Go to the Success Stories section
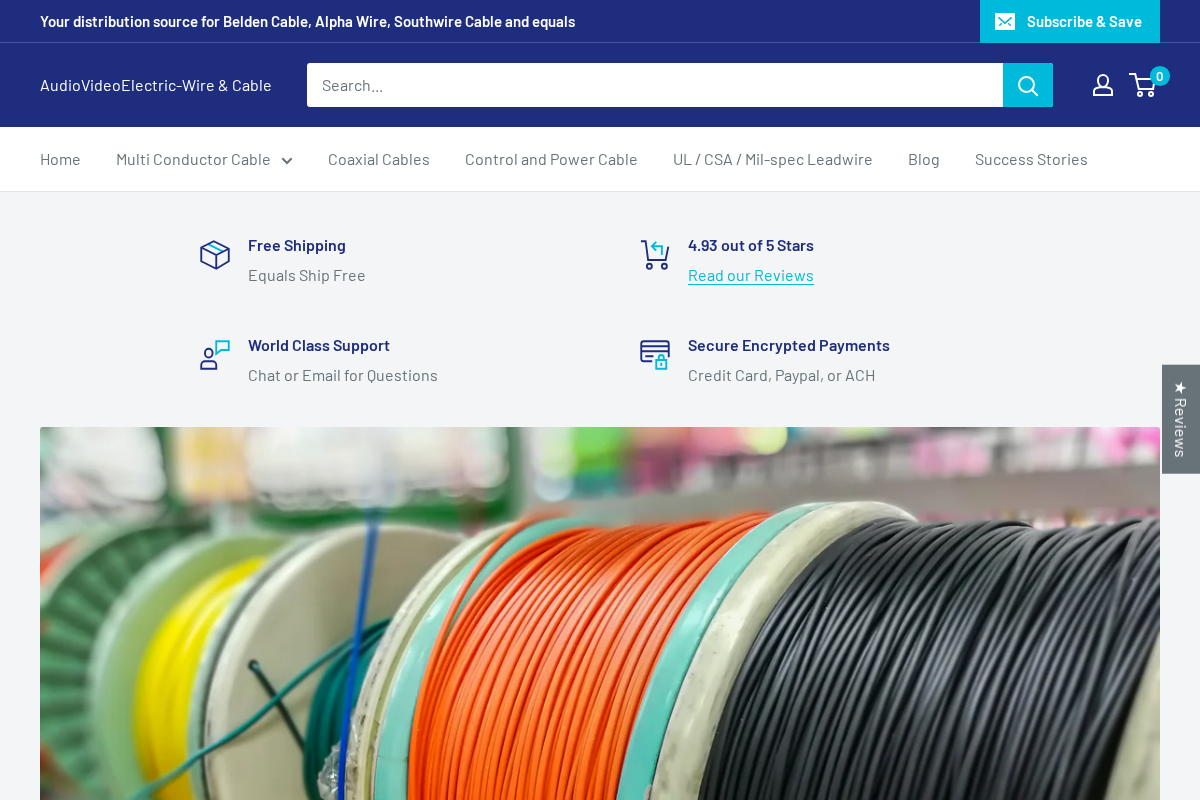The height and width of the screenshot is (800, 1200). coord(1031,159)
